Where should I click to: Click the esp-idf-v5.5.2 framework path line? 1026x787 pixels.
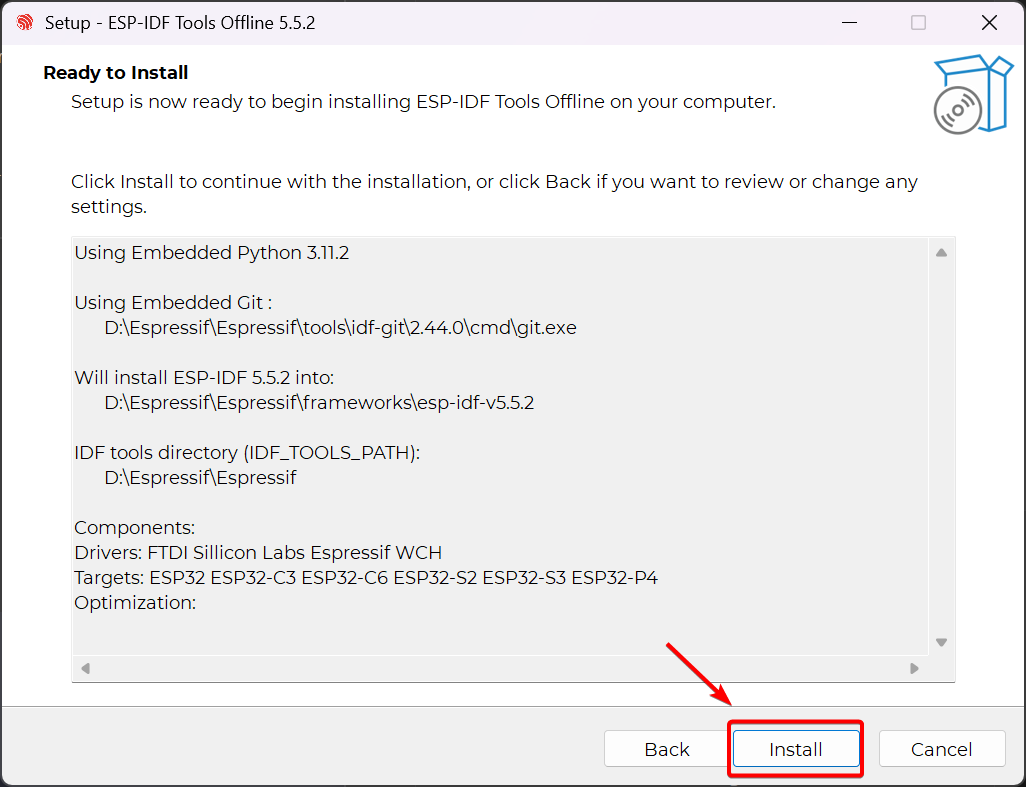319,403
